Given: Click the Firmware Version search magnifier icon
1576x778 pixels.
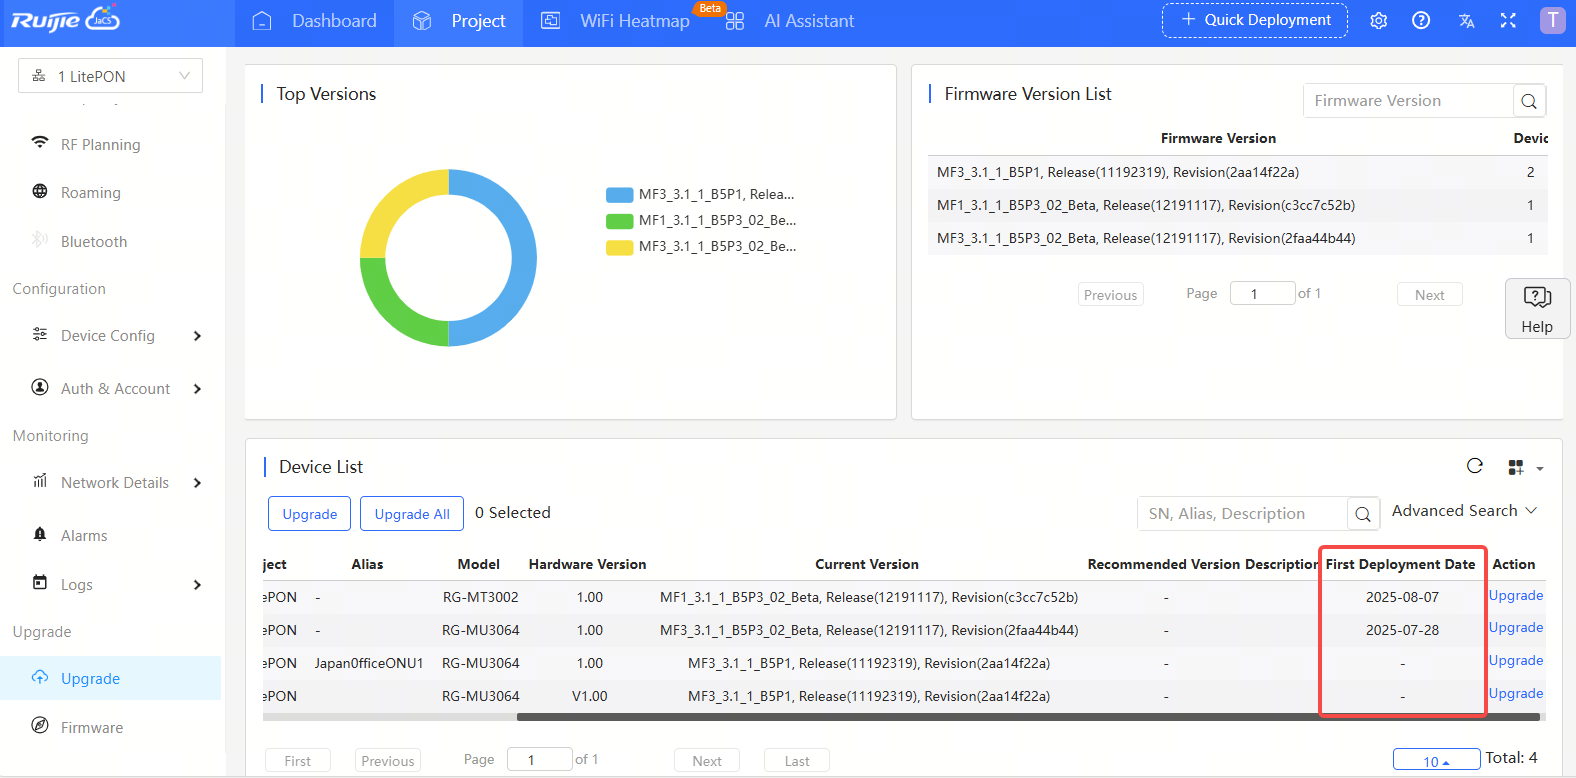Looking at the screenshot, I should [1528, 101].
